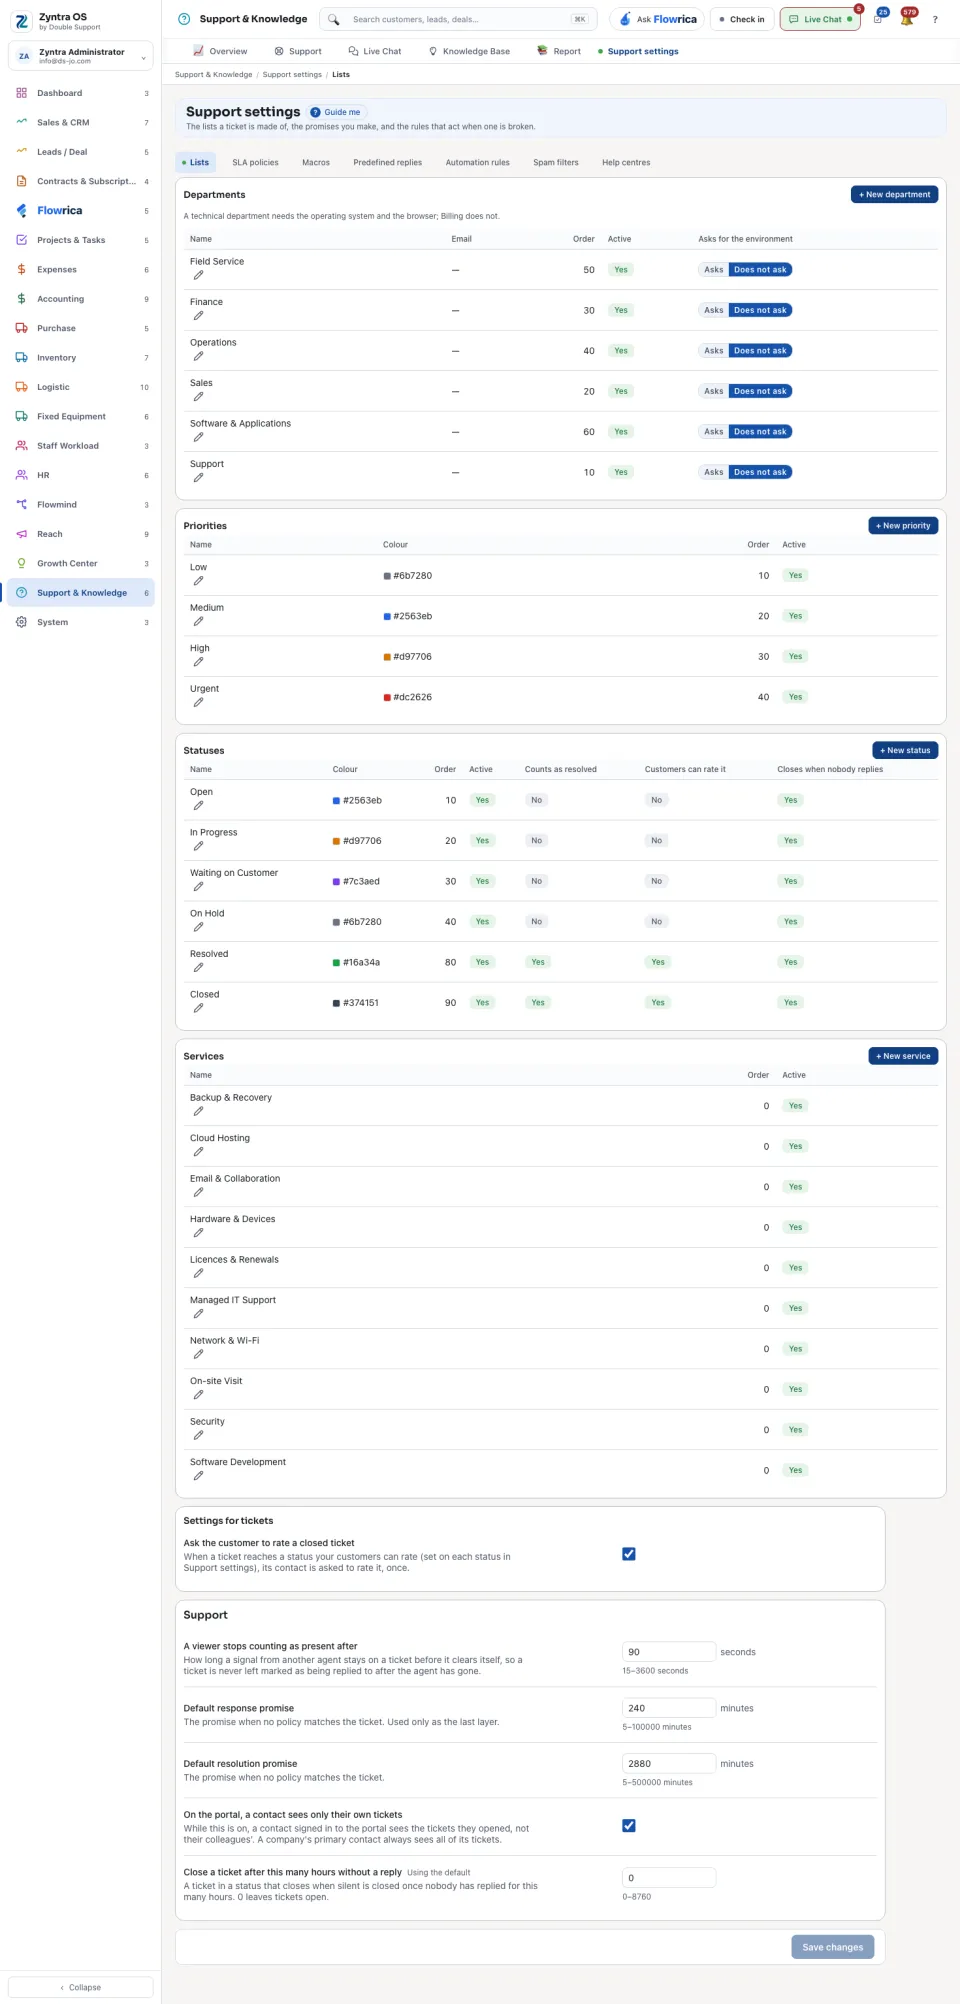Open Expenses via its dollar icon
The image size is (960, 2004).
pos(21,270)
